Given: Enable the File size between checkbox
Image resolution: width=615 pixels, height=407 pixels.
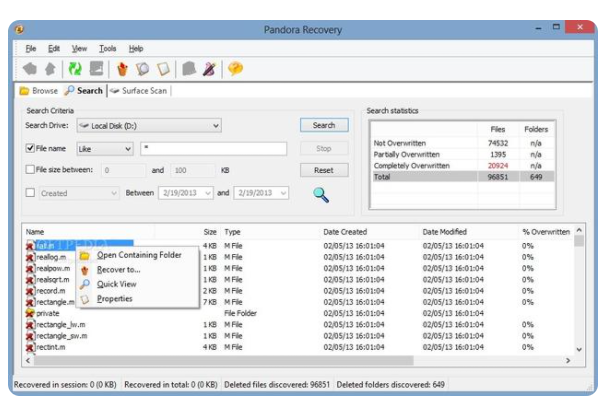Looking at the screenshot, I should pos(30,170).
